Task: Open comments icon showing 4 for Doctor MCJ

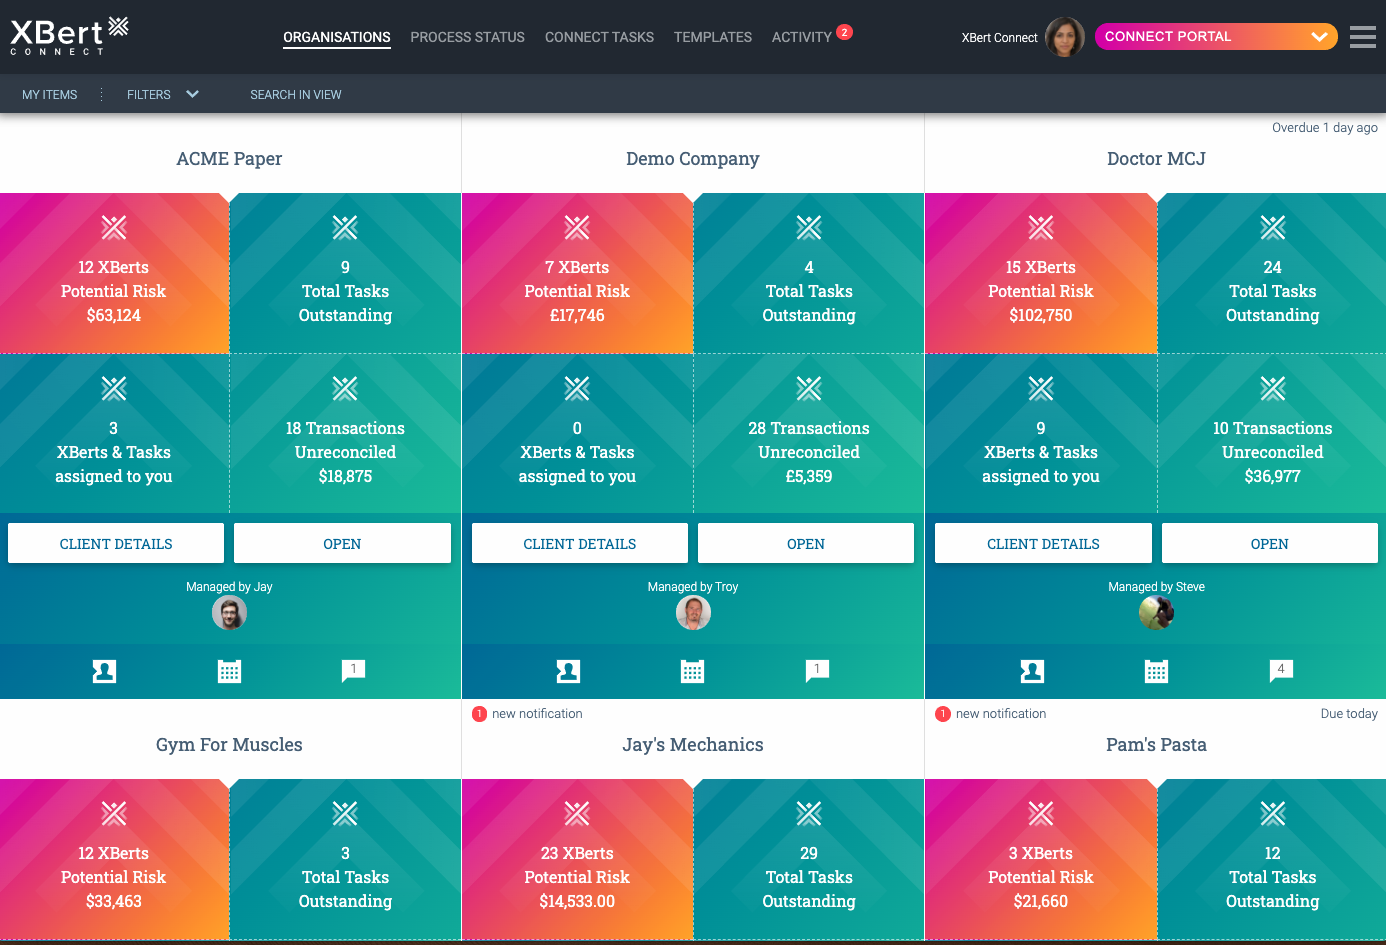Action: click(x=1281, y=670)
